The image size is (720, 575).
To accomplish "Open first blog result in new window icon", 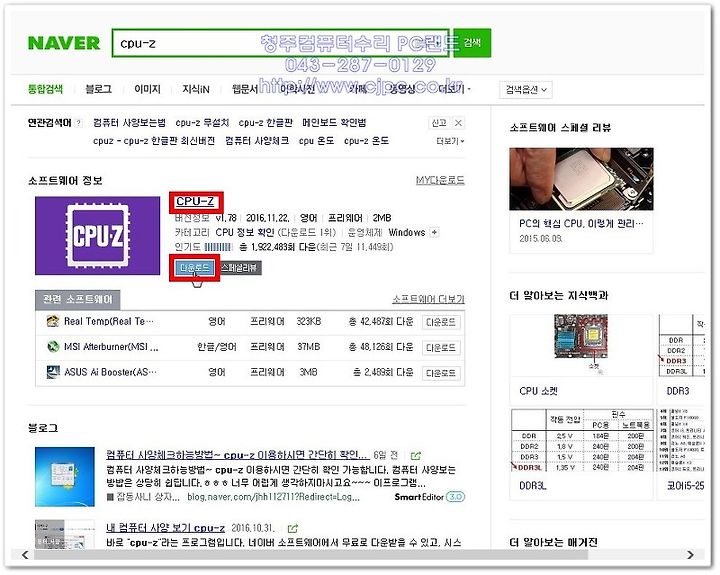I will pos(416,456).
